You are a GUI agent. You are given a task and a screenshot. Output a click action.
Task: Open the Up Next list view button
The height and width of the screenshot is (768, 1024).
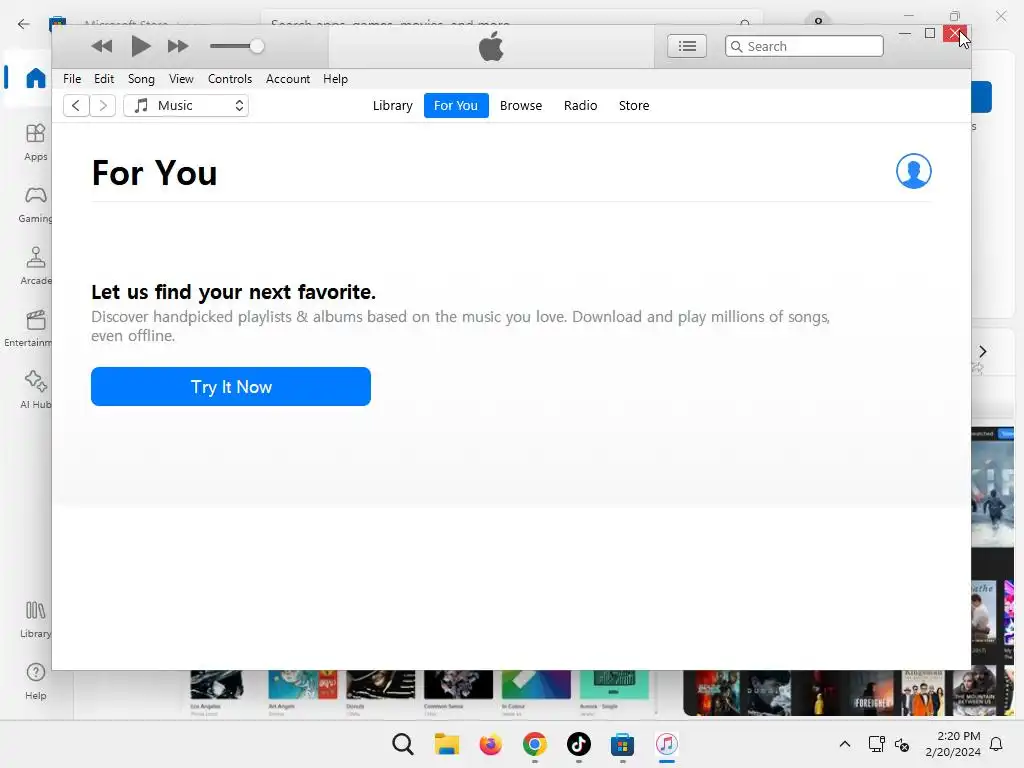(x=687, y=46)
